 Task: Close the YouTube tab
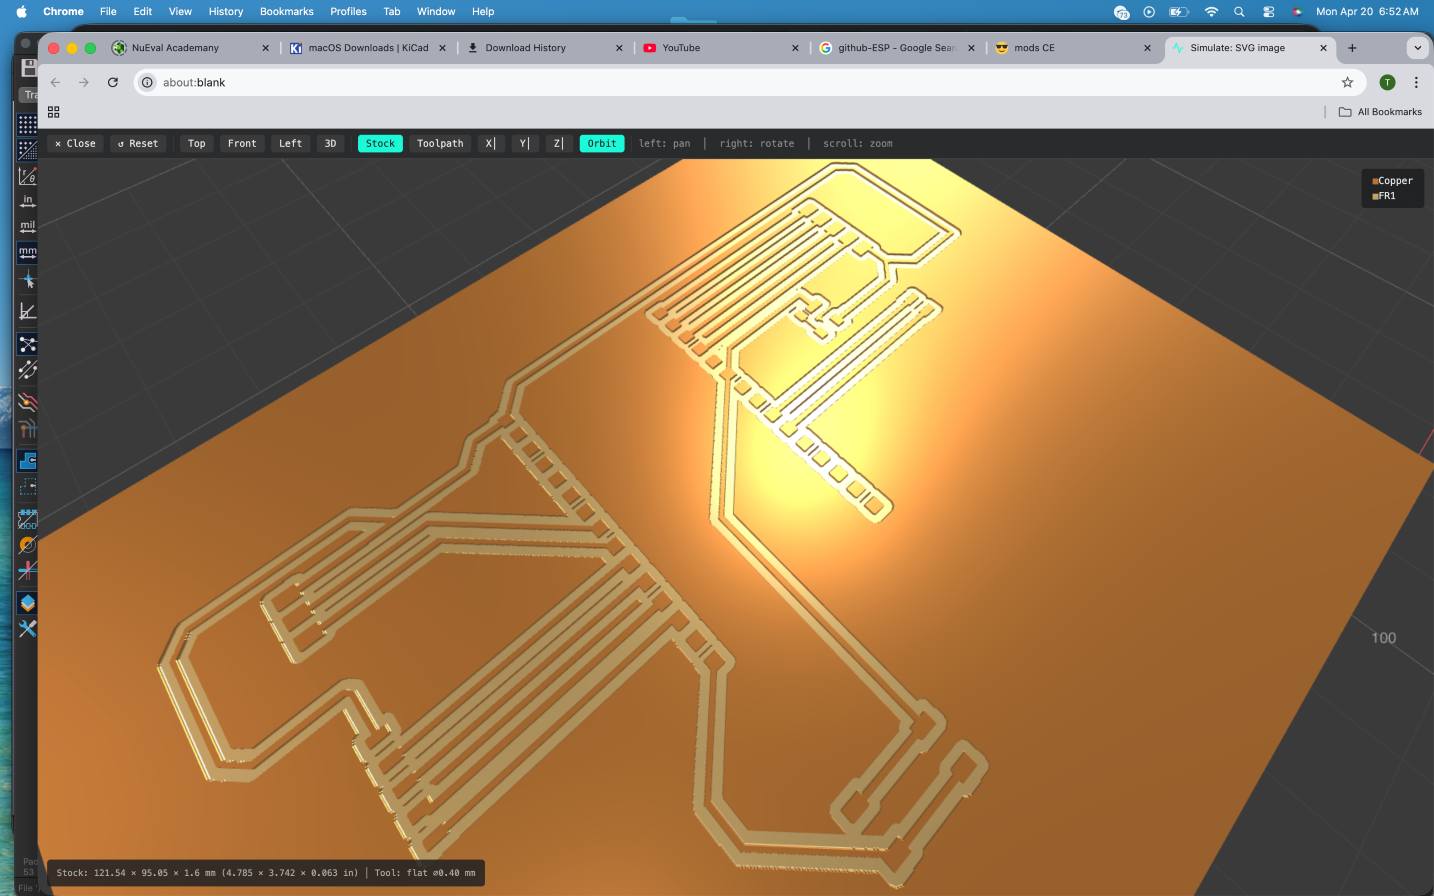(x=795, y=48)
